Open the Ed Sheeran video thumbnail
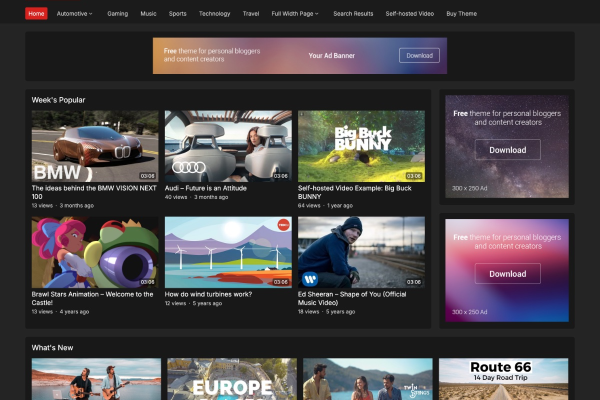The height and width of the screenshot is (400, 600). coord(361,252)
